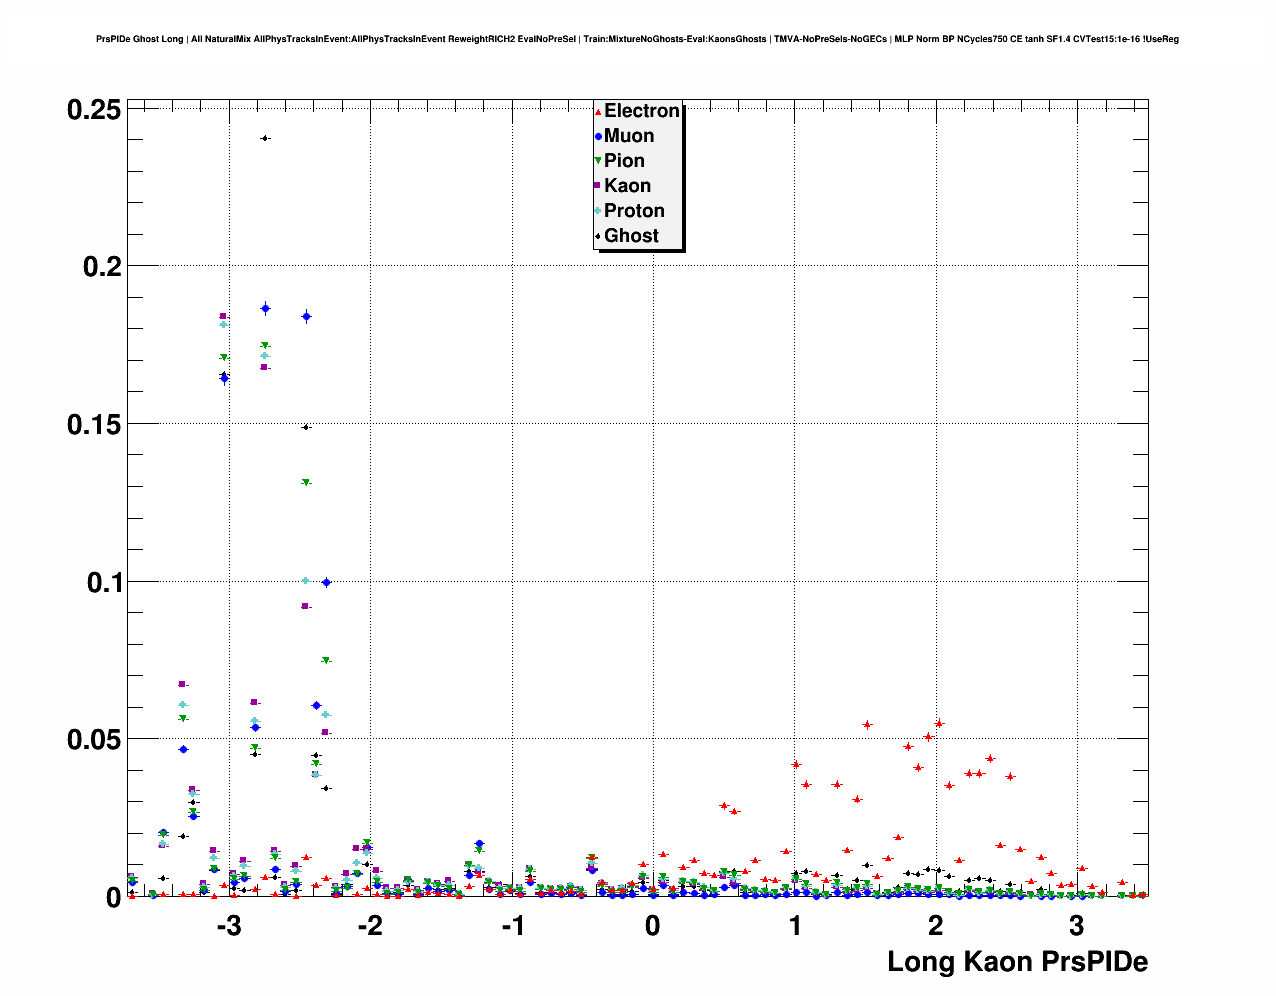The image size is (1276, 996).
Task: Select the 3 x-axis tick label
Action: point(1076,926)
